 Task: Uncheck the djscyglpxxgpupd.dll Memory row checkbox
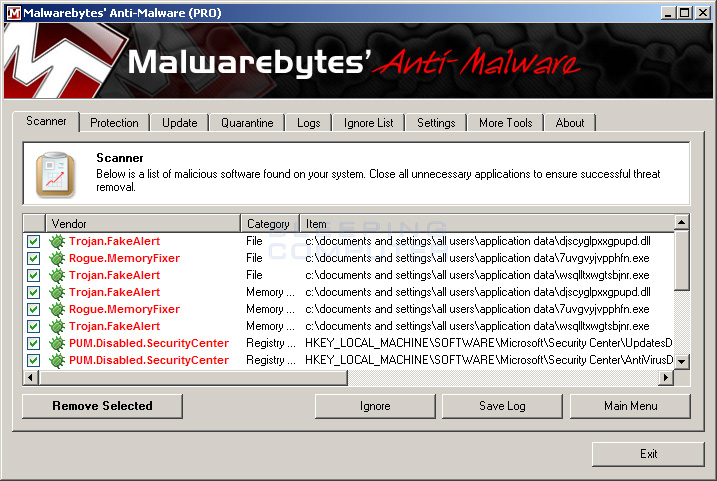point(33,292)
